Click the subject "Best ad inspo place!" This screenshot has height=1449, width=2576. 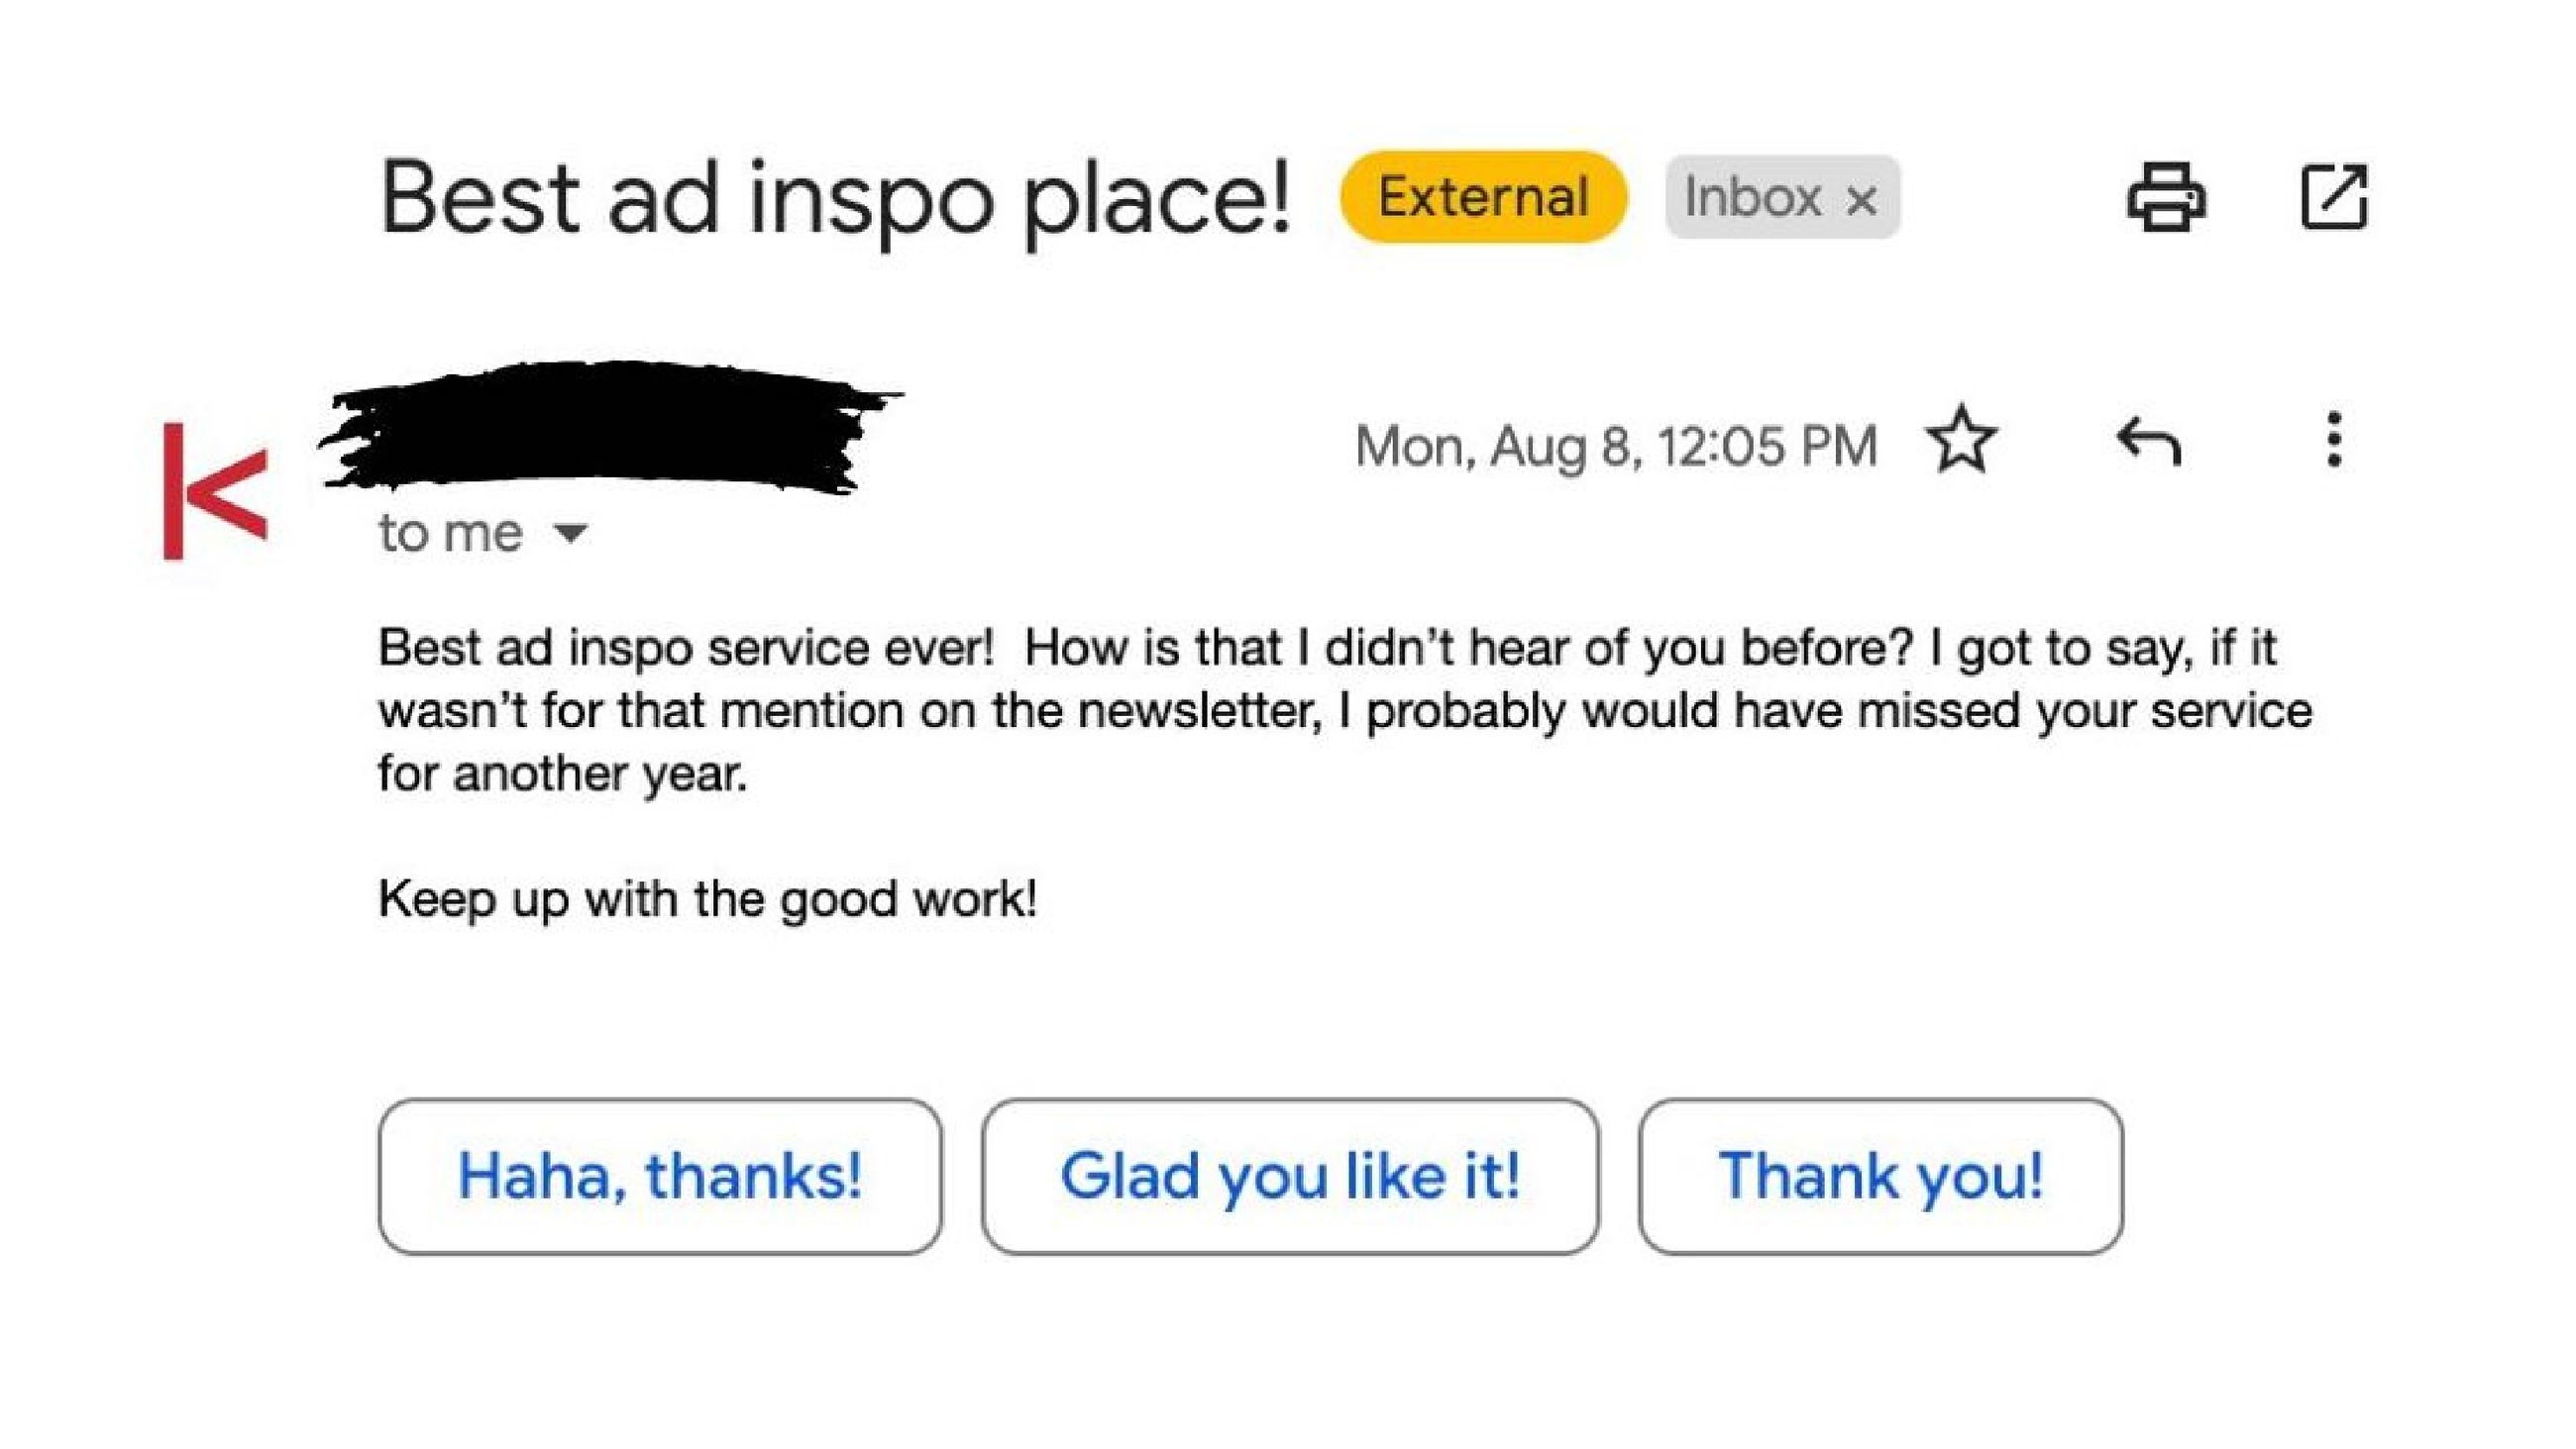click(x=835, y=199)
